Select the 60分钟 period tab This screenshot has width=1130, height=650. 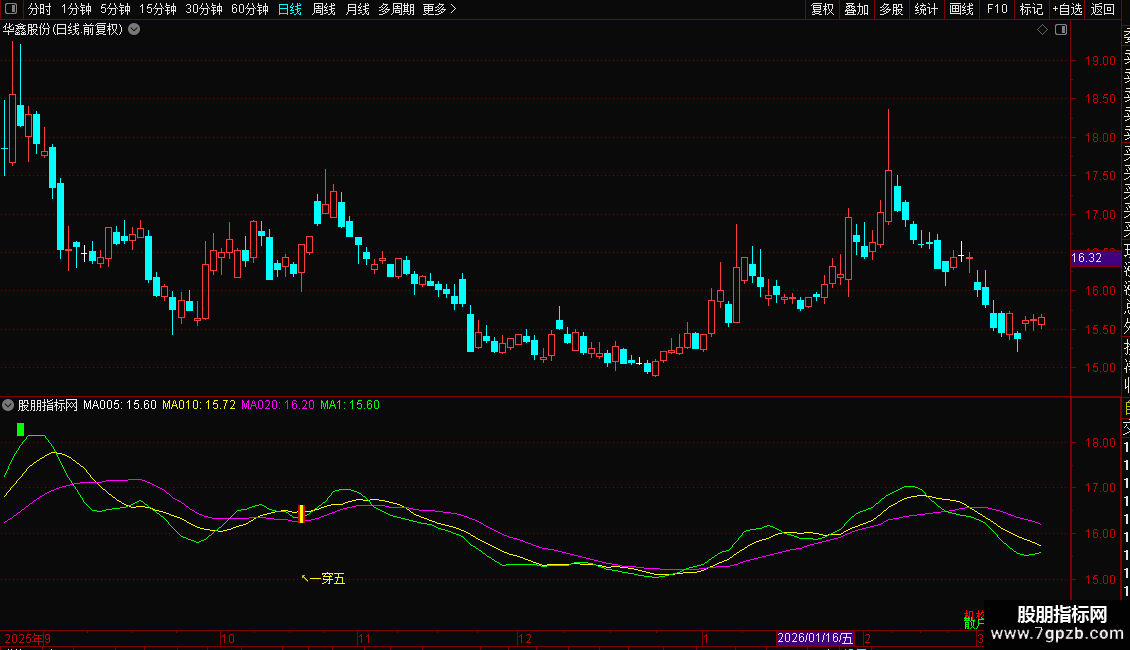point(250,9)
